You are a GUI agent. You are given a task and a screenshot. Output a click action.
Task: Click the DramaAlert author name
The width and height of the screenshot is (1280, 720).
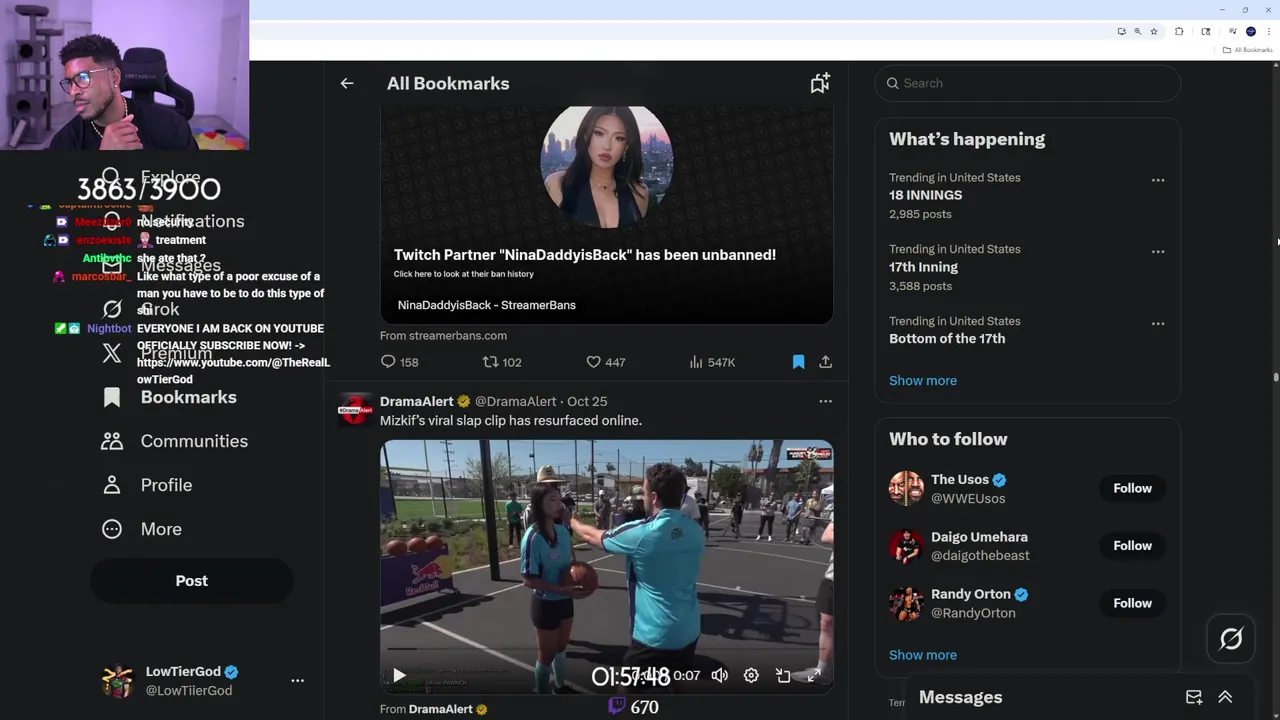[417, 401]
